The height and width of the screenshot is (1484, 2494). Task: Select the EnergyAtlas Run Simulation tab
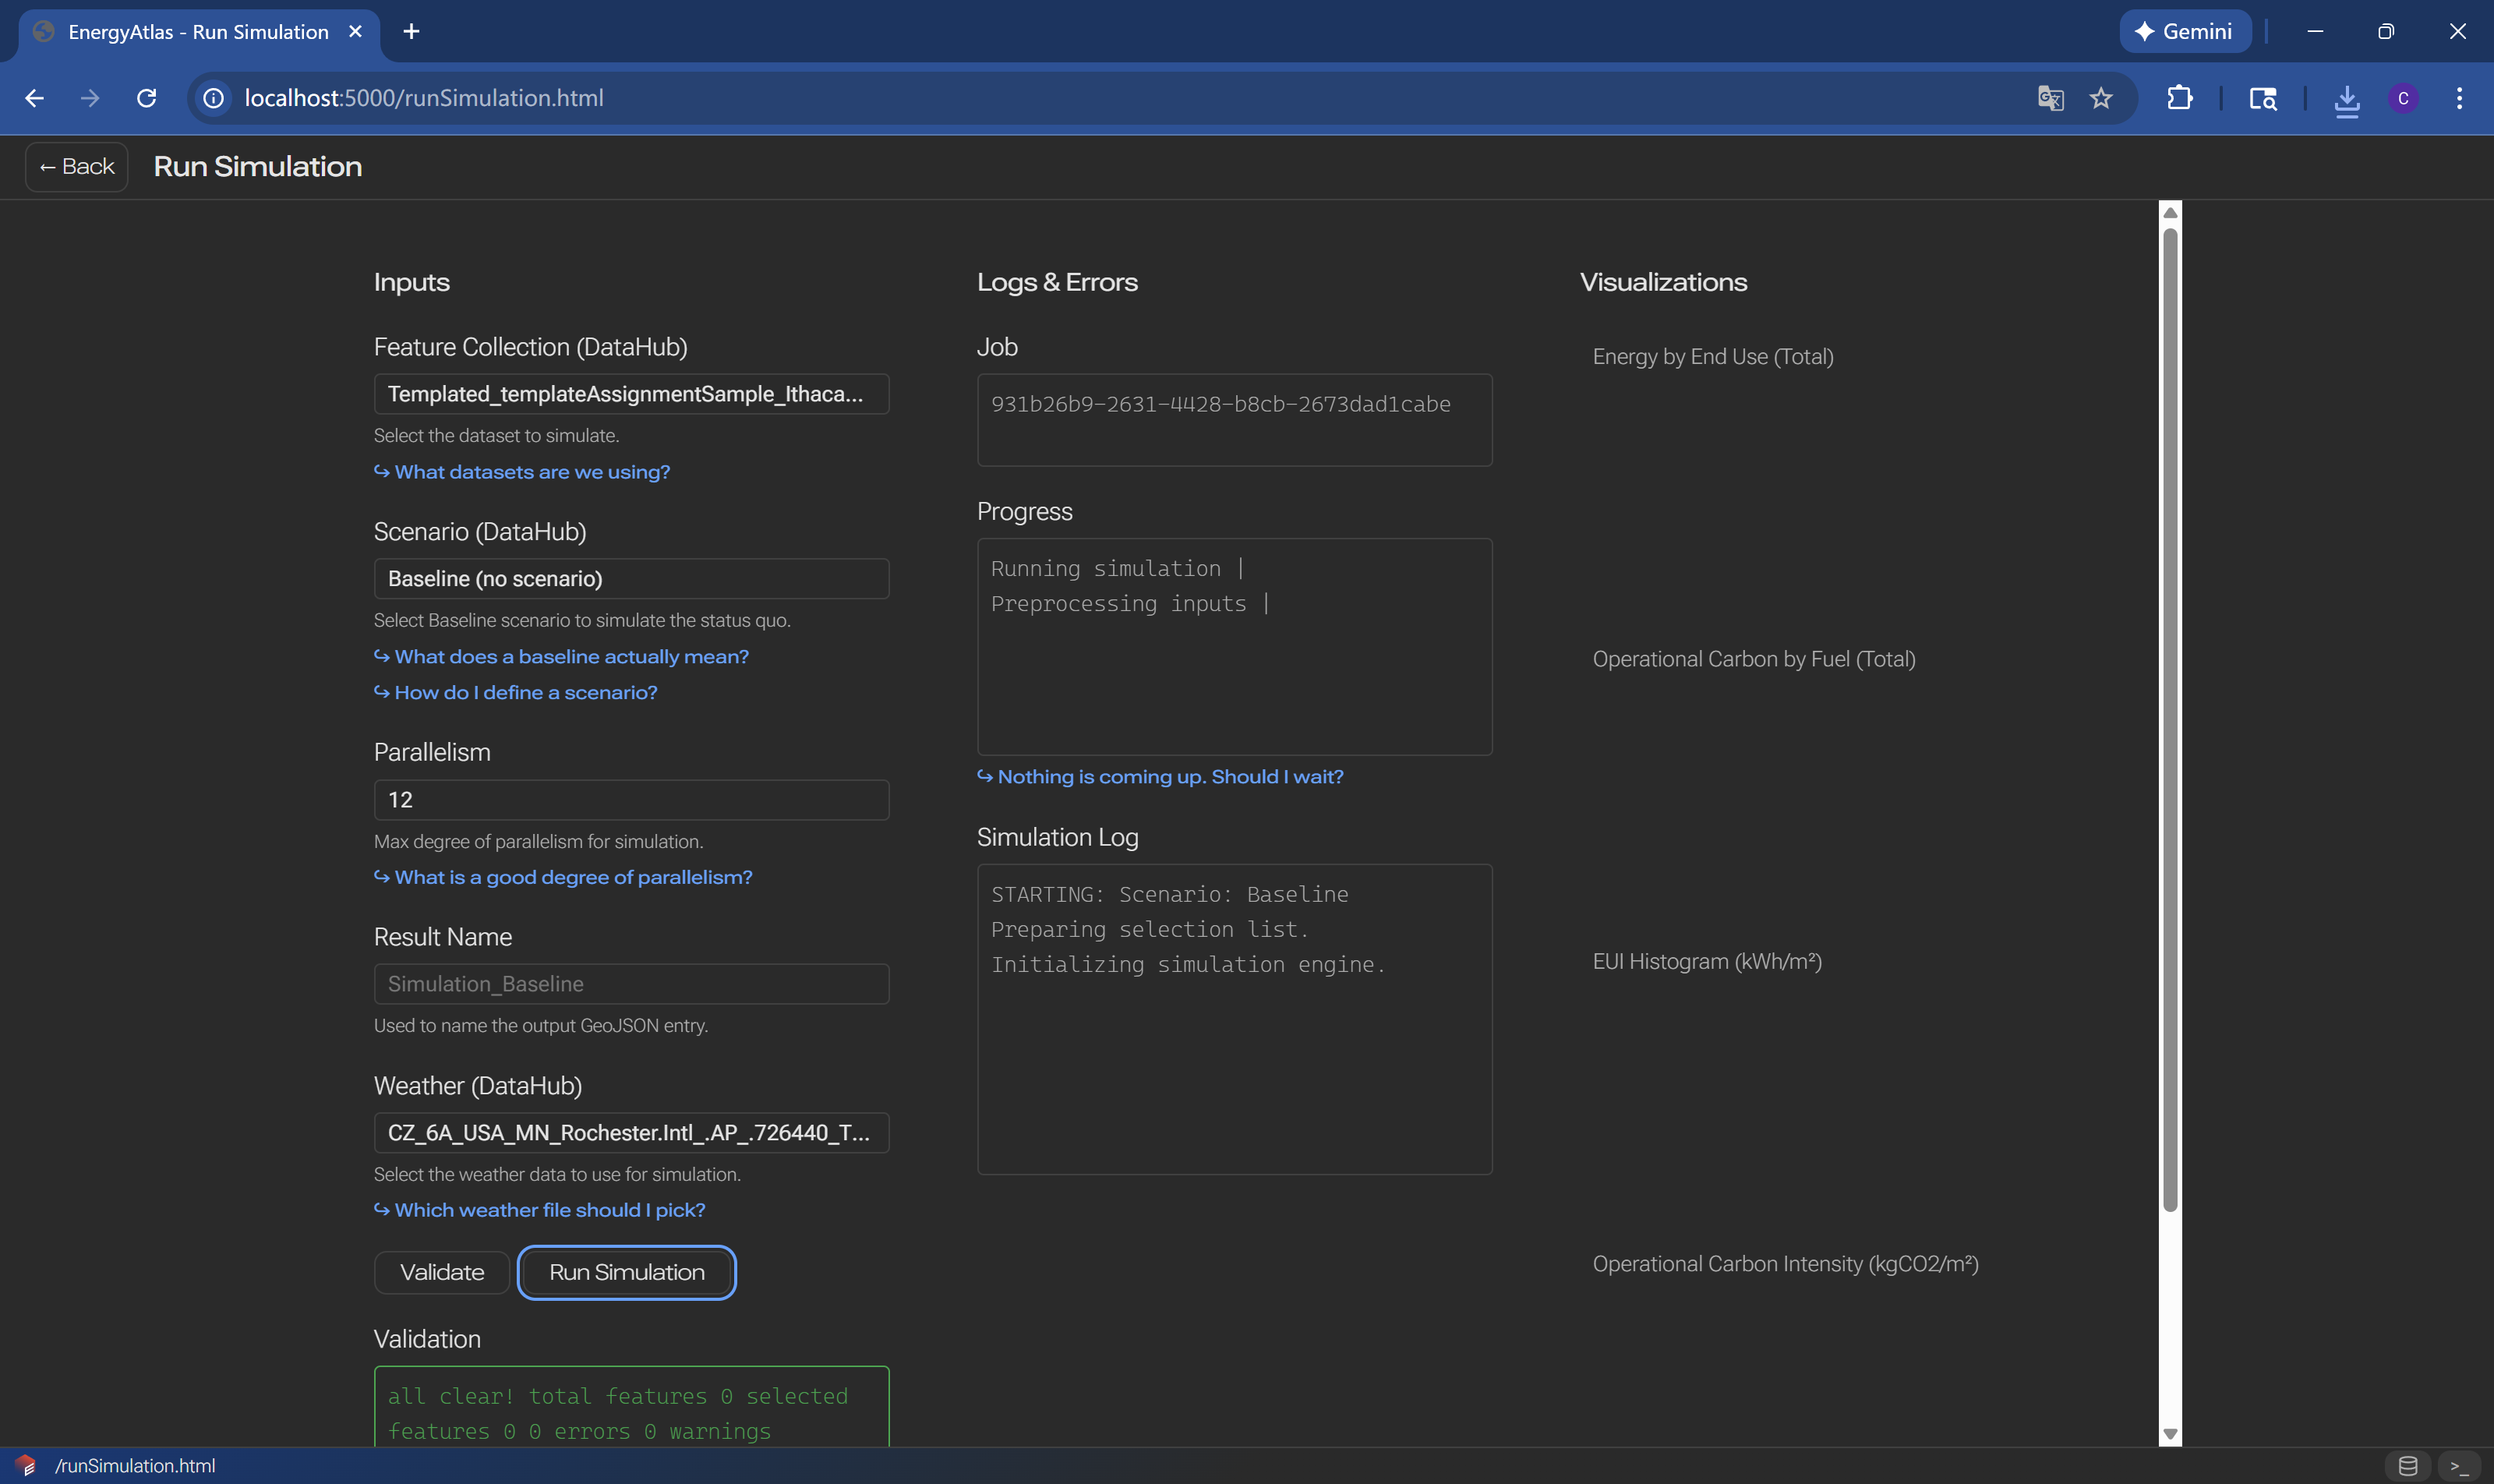198,32
